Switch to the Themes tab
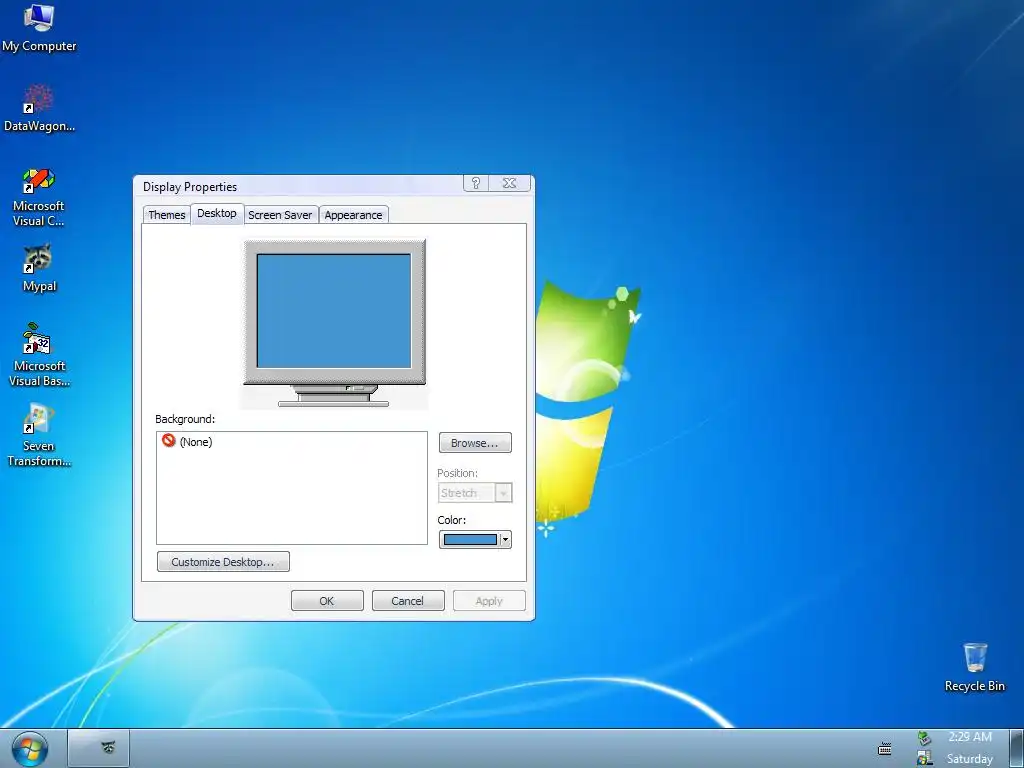The height and width of the screenshot is (768, 1024). coord(167,215)
